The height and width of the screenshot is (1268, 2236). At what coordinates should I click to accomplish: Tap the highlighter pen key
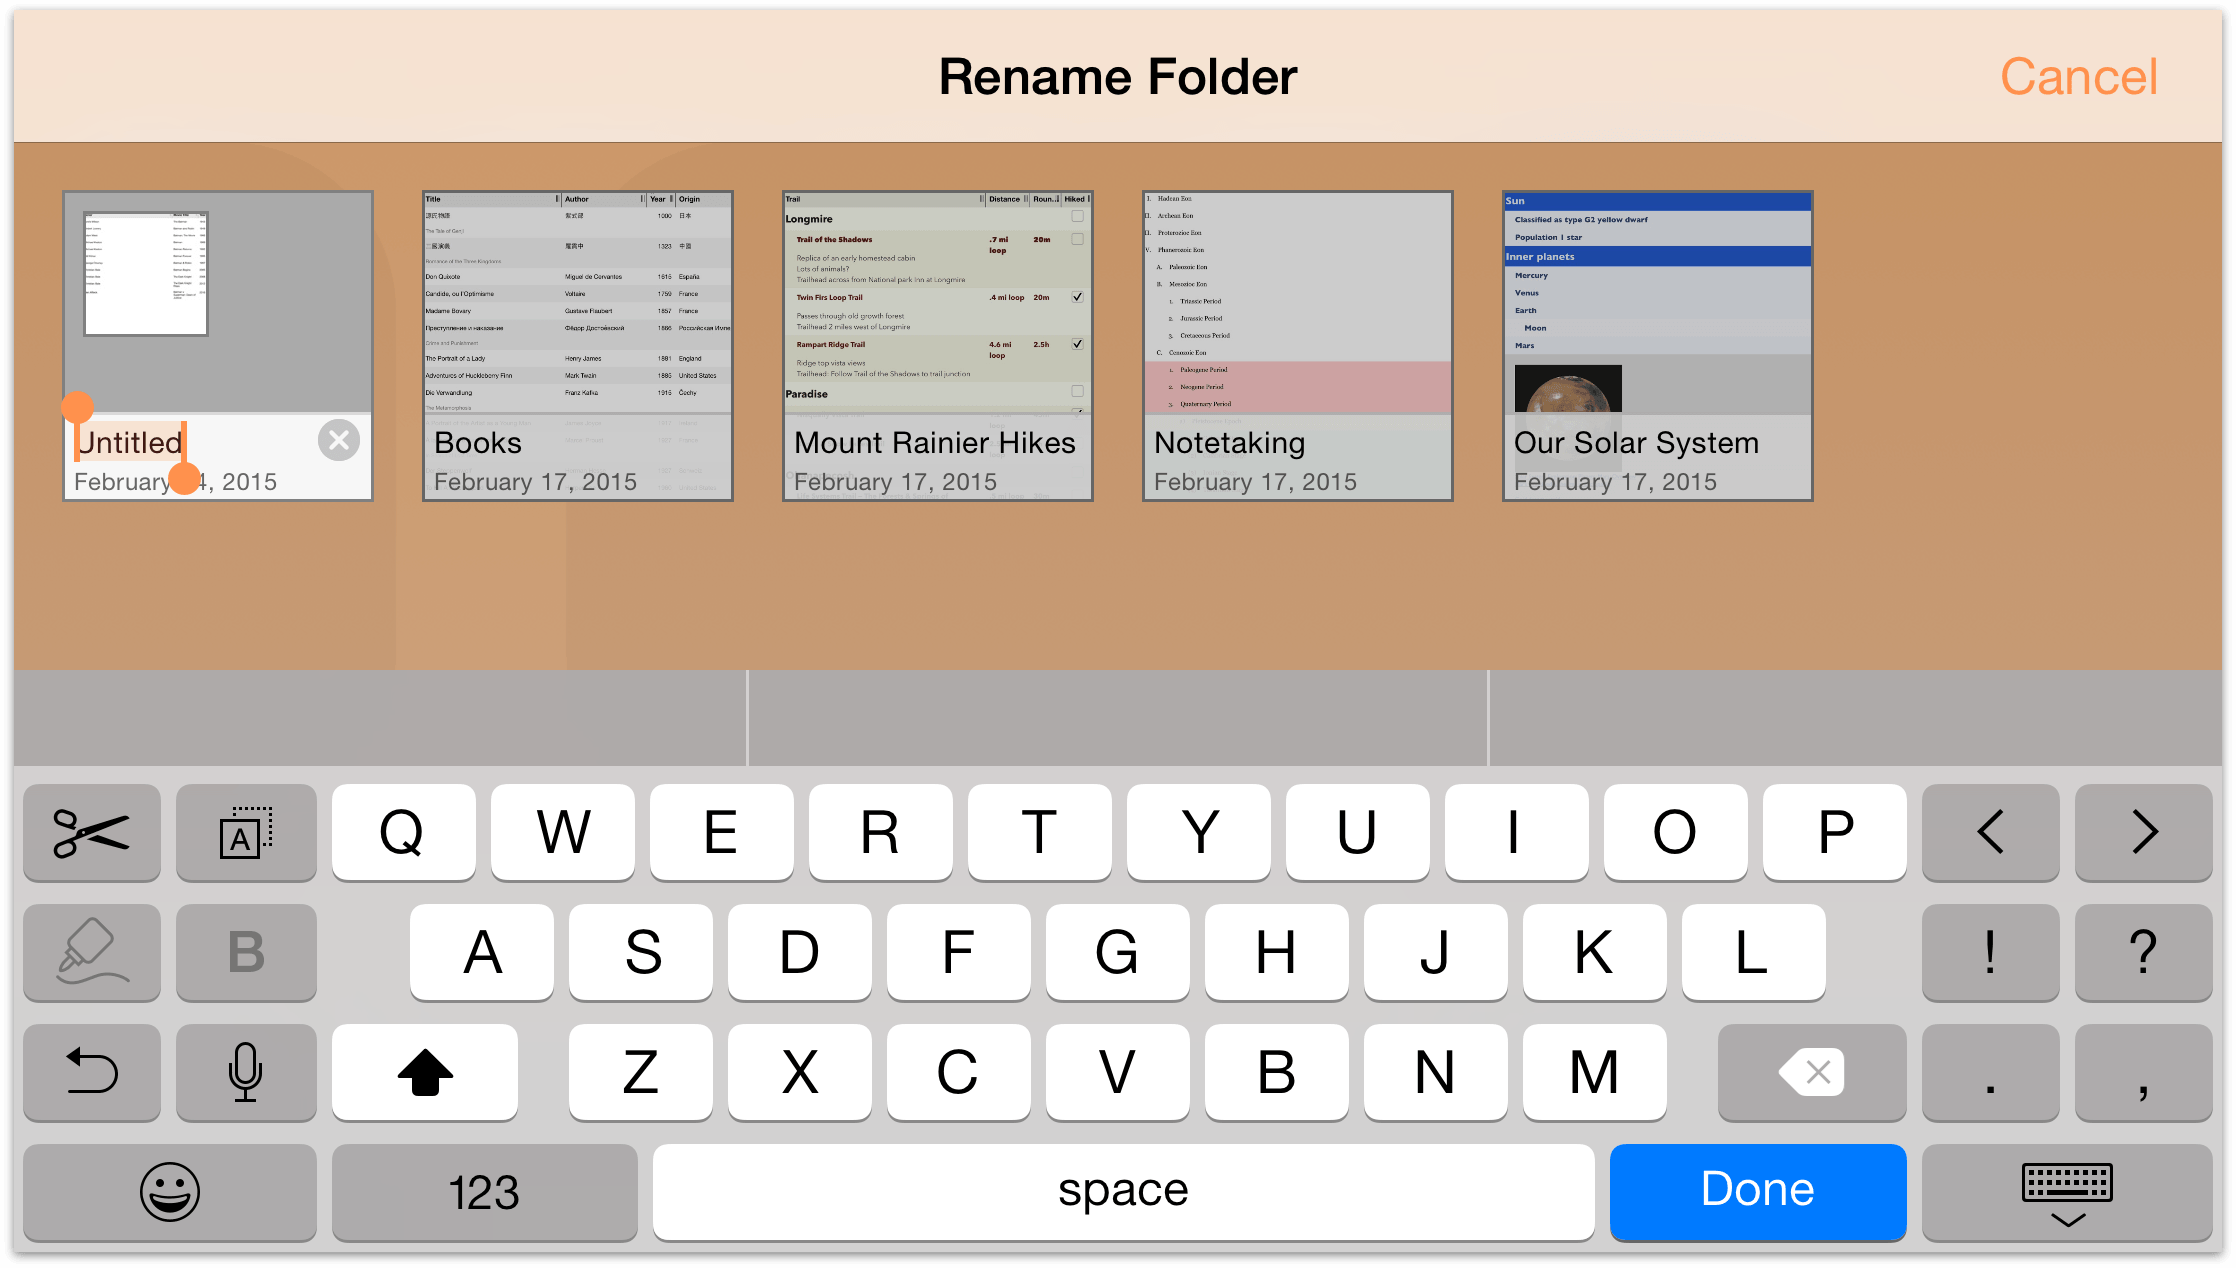92,952
